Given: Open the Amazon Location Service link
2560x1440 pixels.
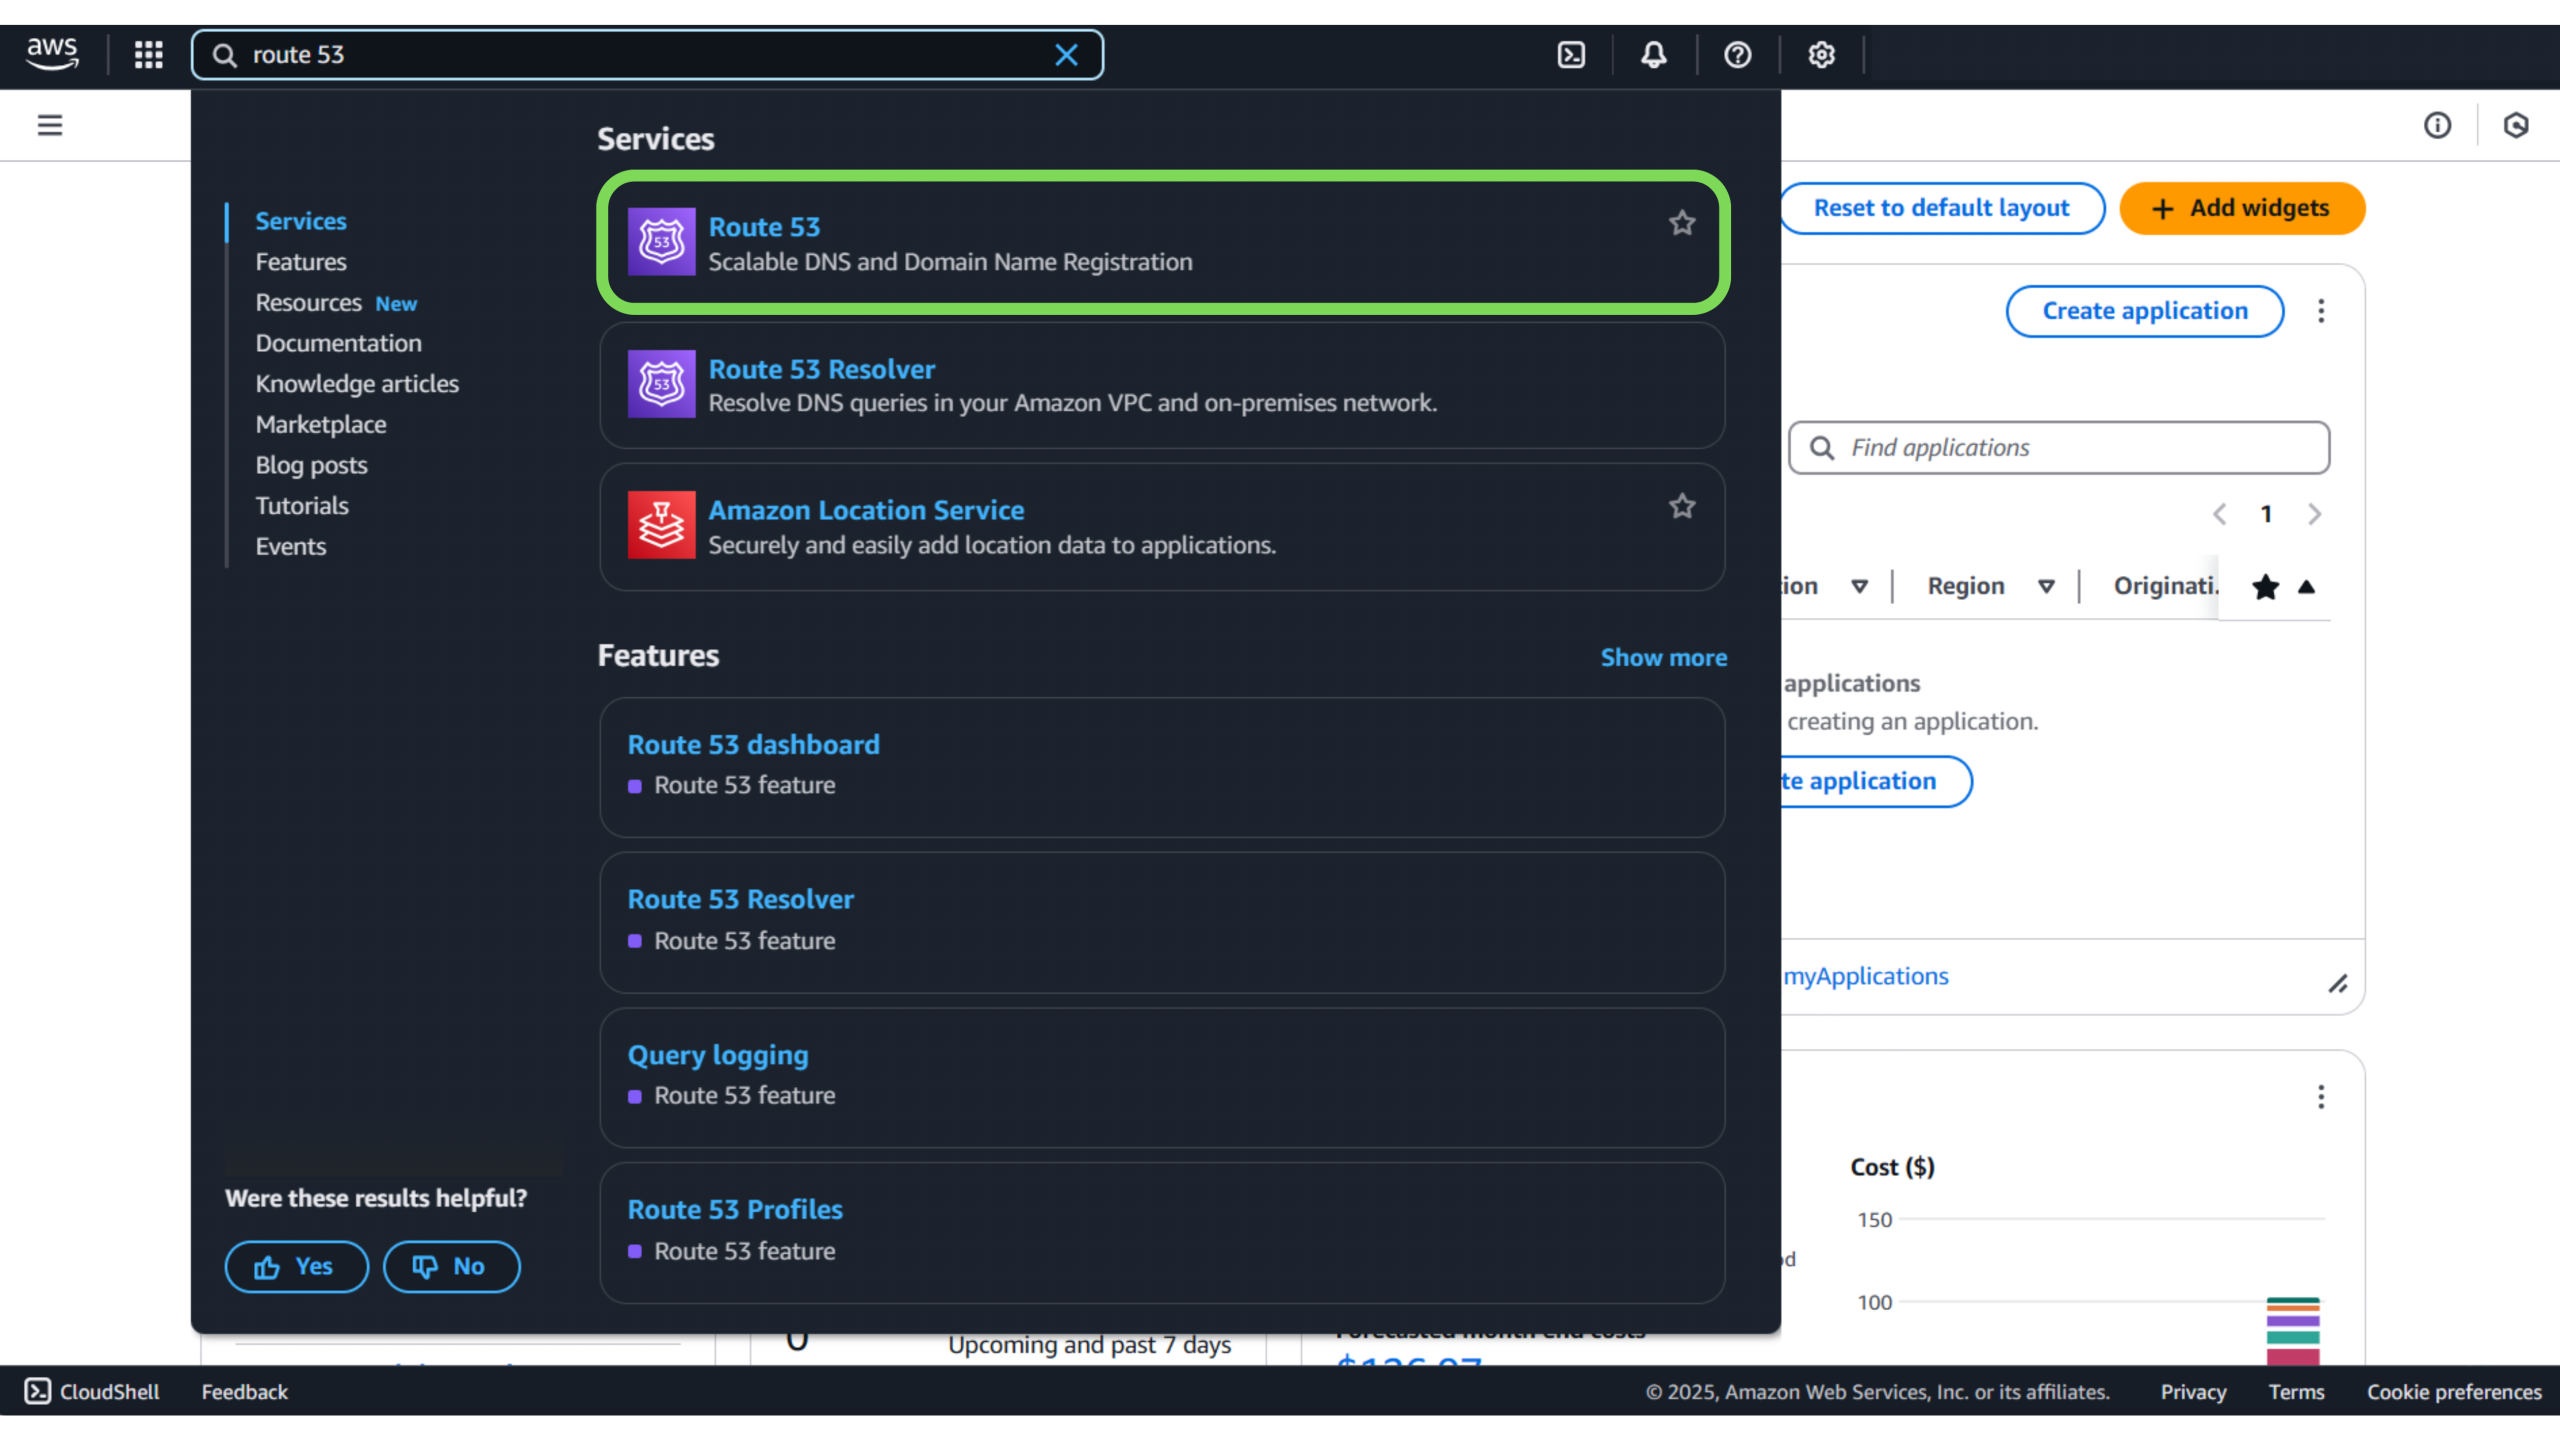Looking at the screenshot, I should 866,510.
